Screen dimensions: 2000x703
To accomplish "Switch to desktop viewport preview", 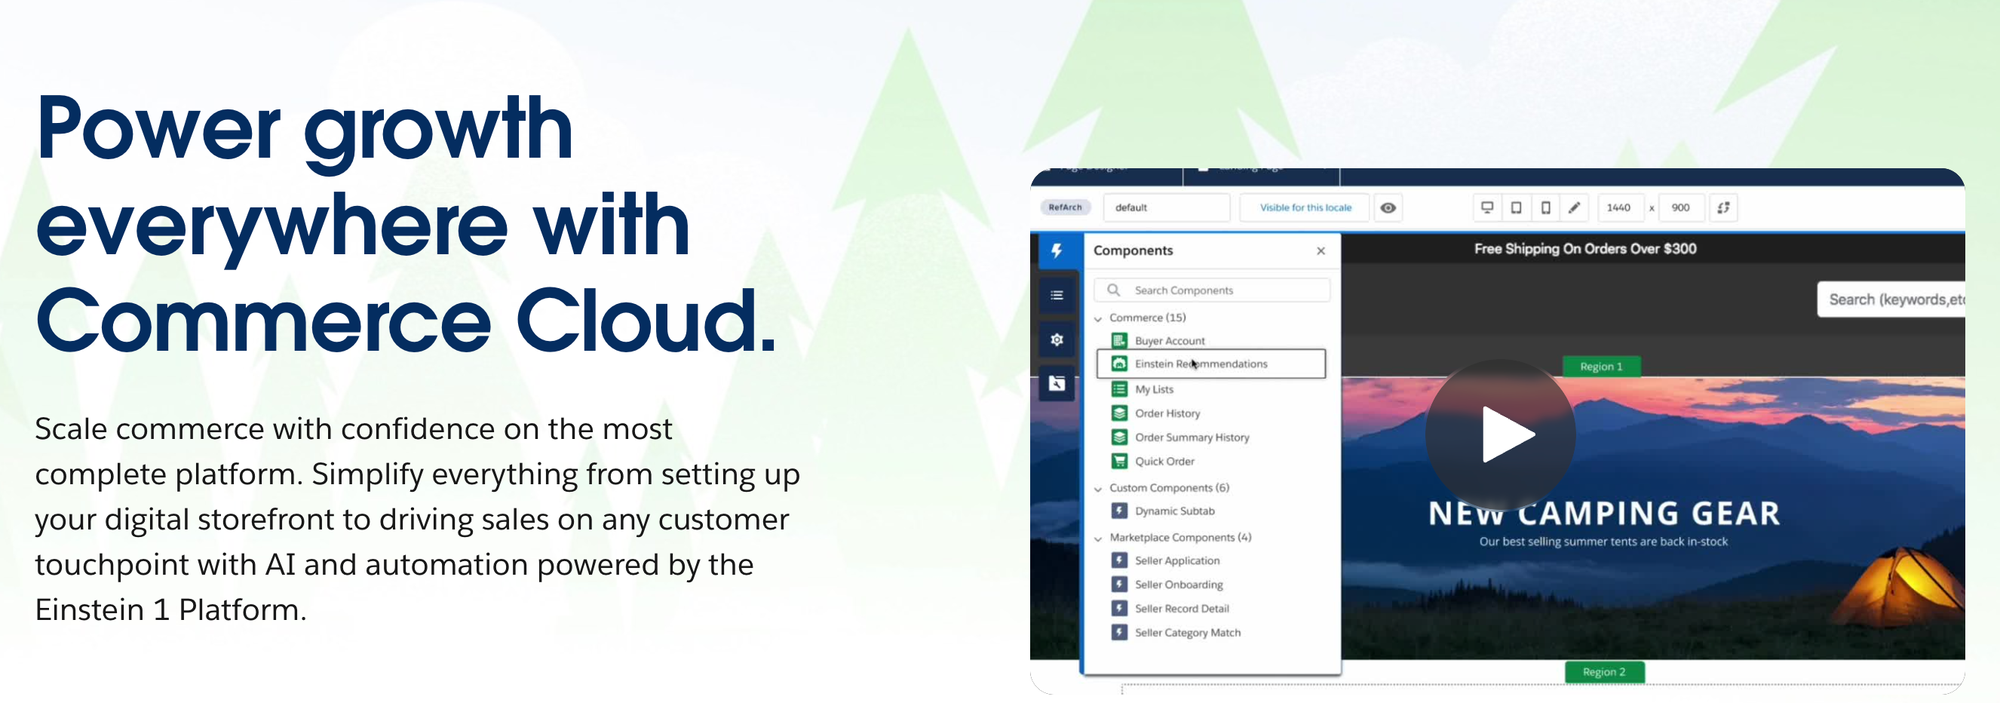I will (1487, 208).
